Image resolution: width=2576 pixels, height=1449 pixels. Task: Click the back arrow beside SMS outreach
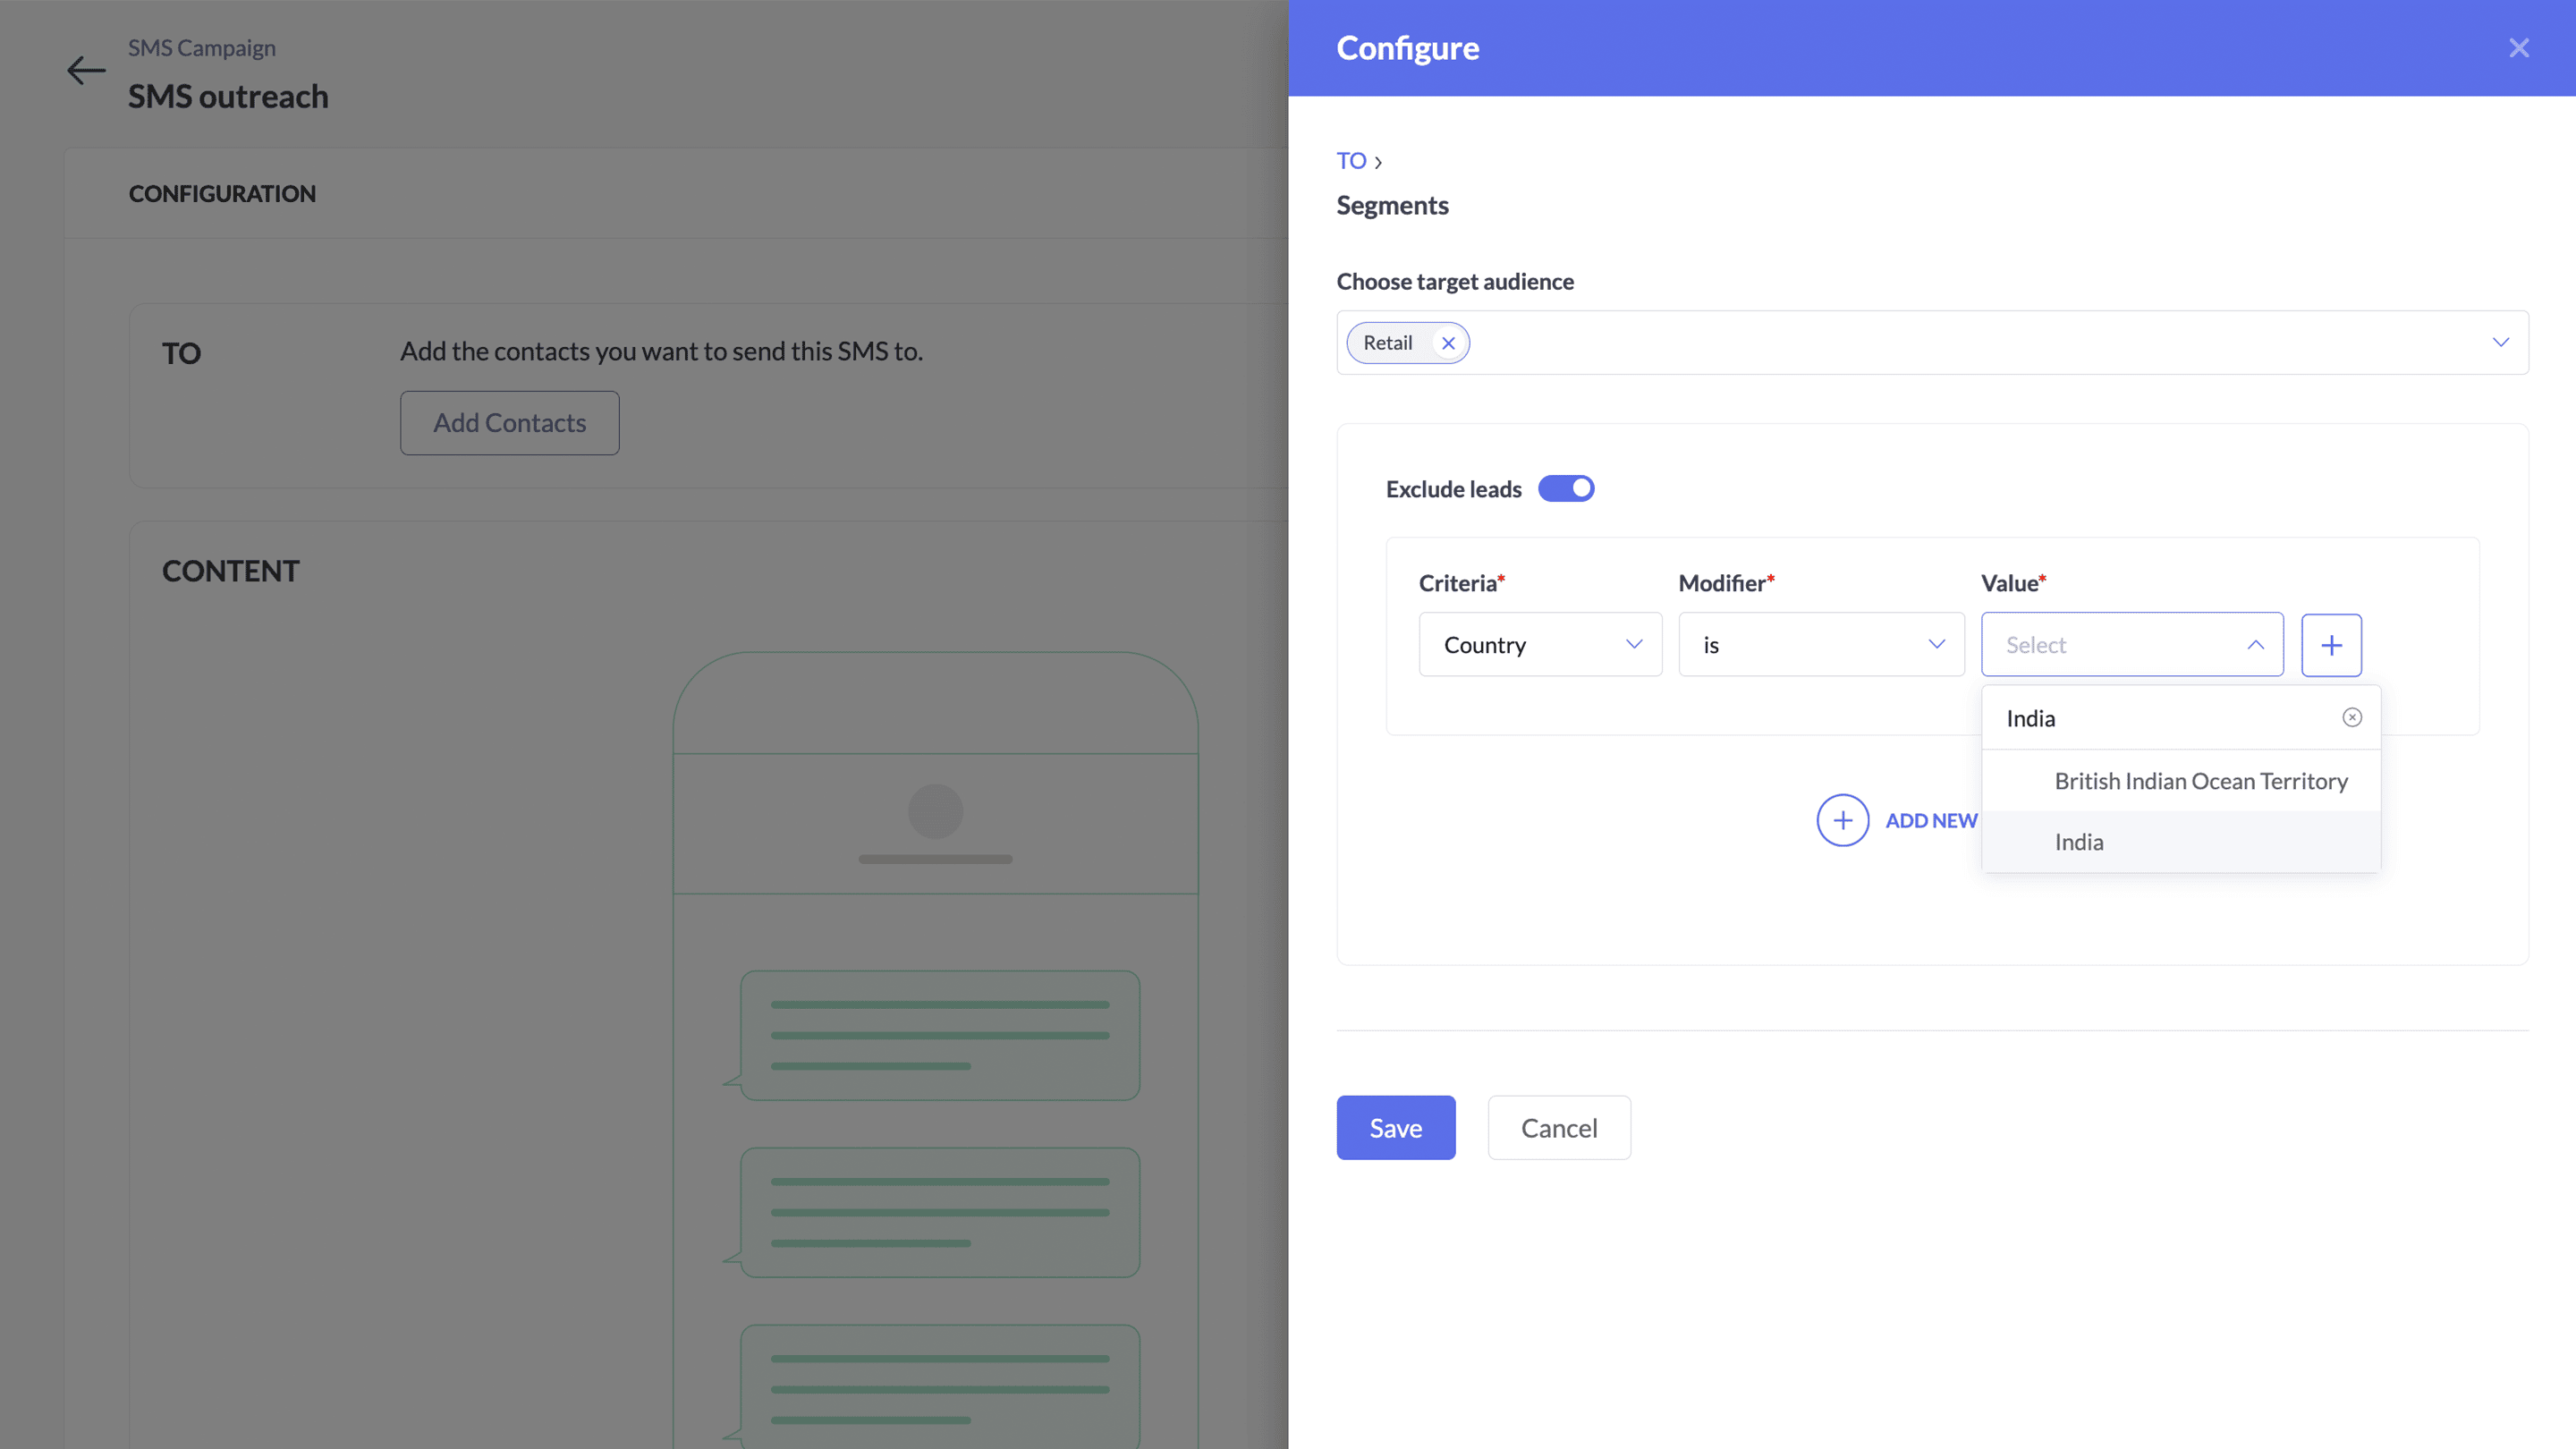(x=86, y=70)
